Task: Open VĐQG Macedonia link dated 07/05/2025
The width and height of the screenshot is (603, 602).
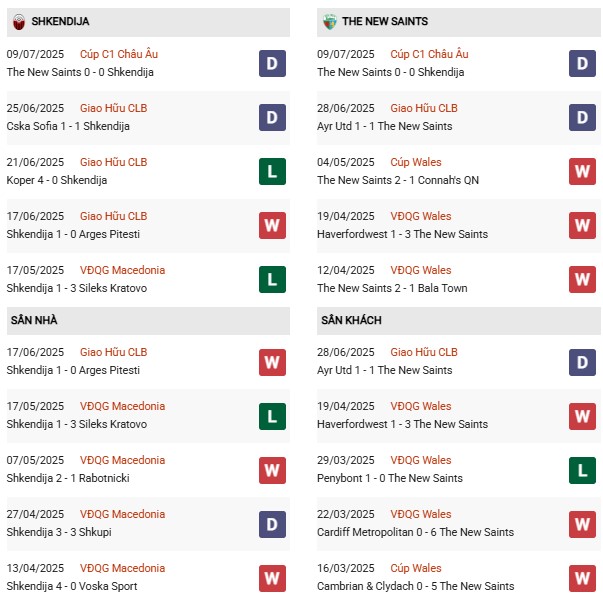Action: [x=123, y=460]
